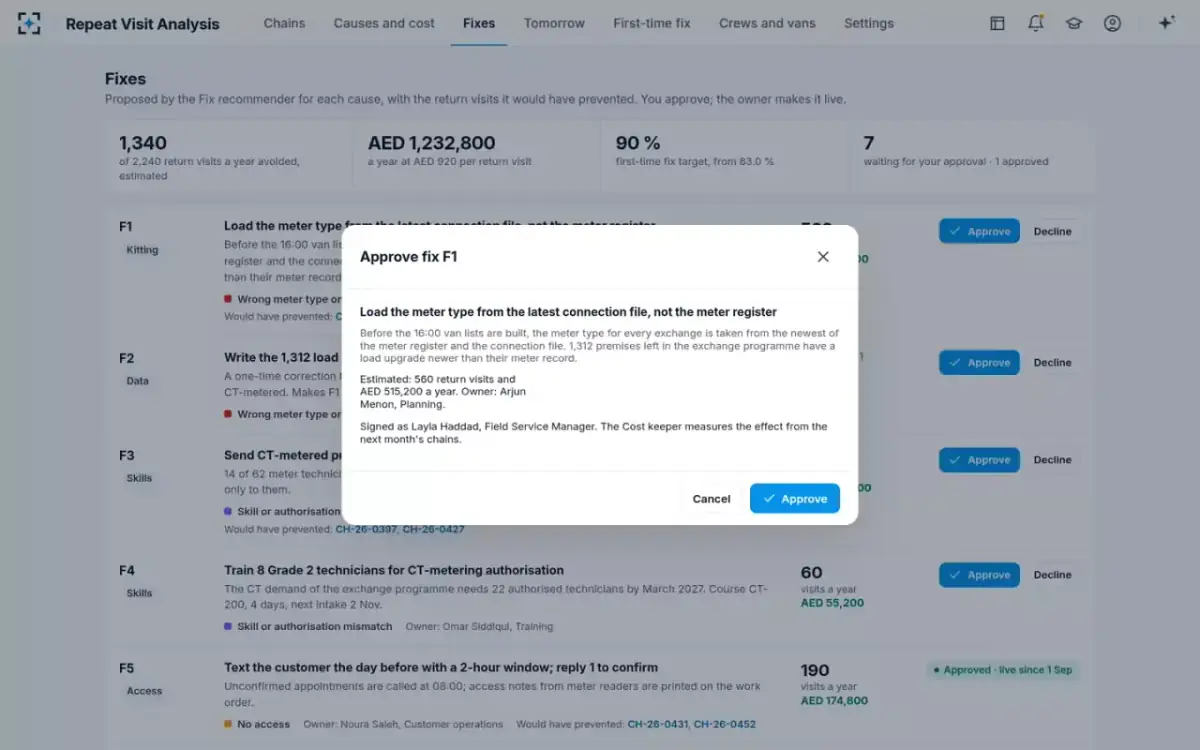
Task: Open the user profile icon
Action: 1112,23
